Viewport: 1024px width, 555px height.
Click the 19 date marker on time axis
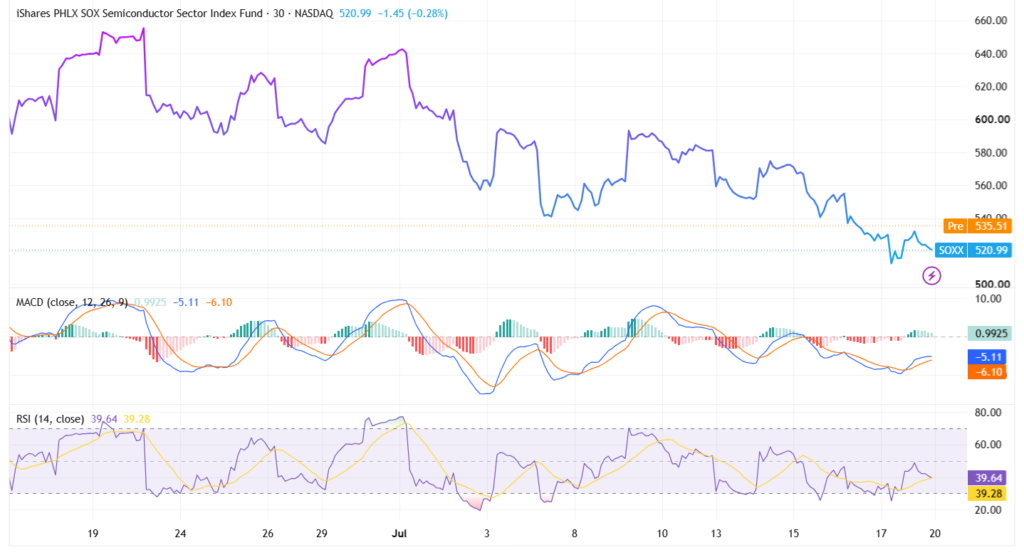click(x=93, y=533)
